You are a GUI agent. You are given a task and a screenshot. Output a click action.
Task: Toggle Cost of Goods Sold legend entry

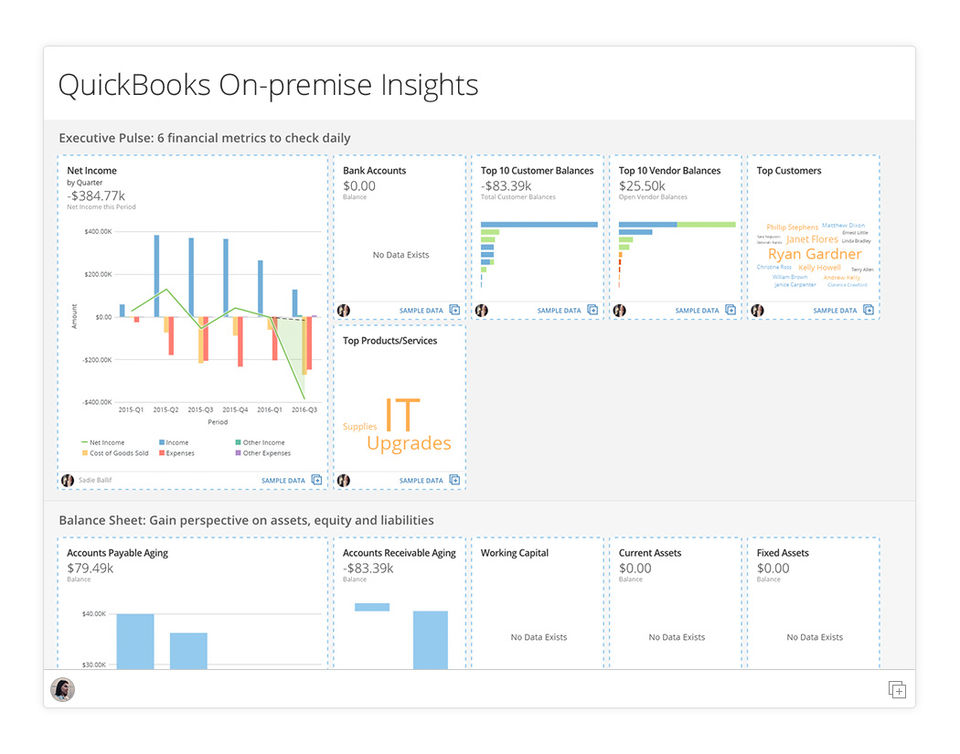[115, 453]
